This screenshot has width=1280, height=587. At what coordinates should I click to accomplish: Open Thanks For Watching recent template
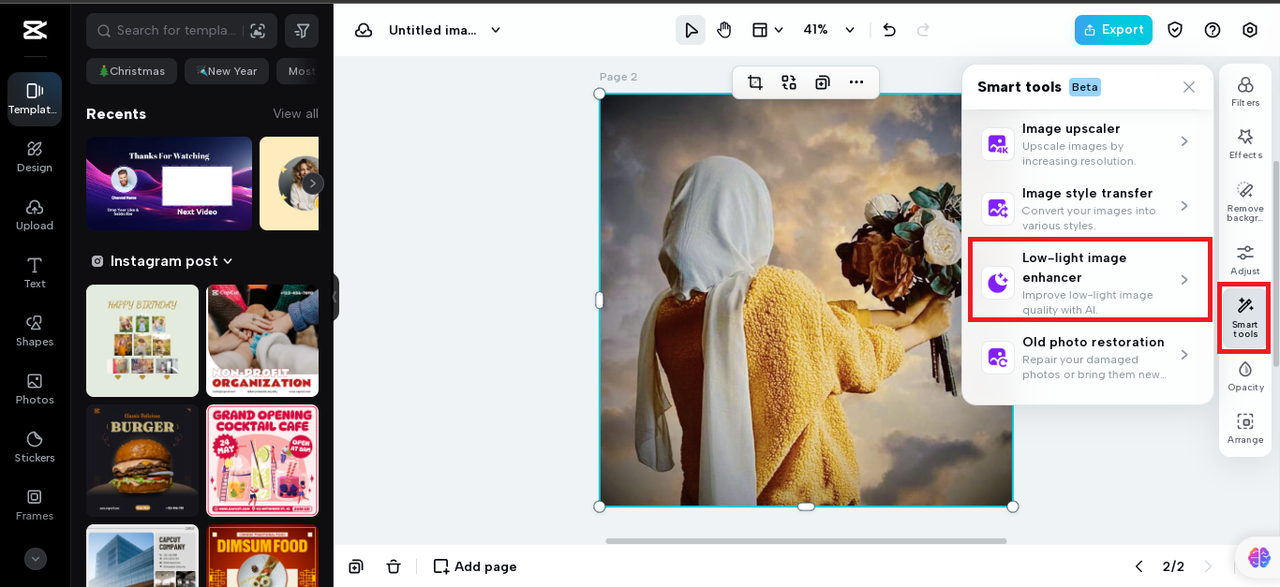coord(169,183)
